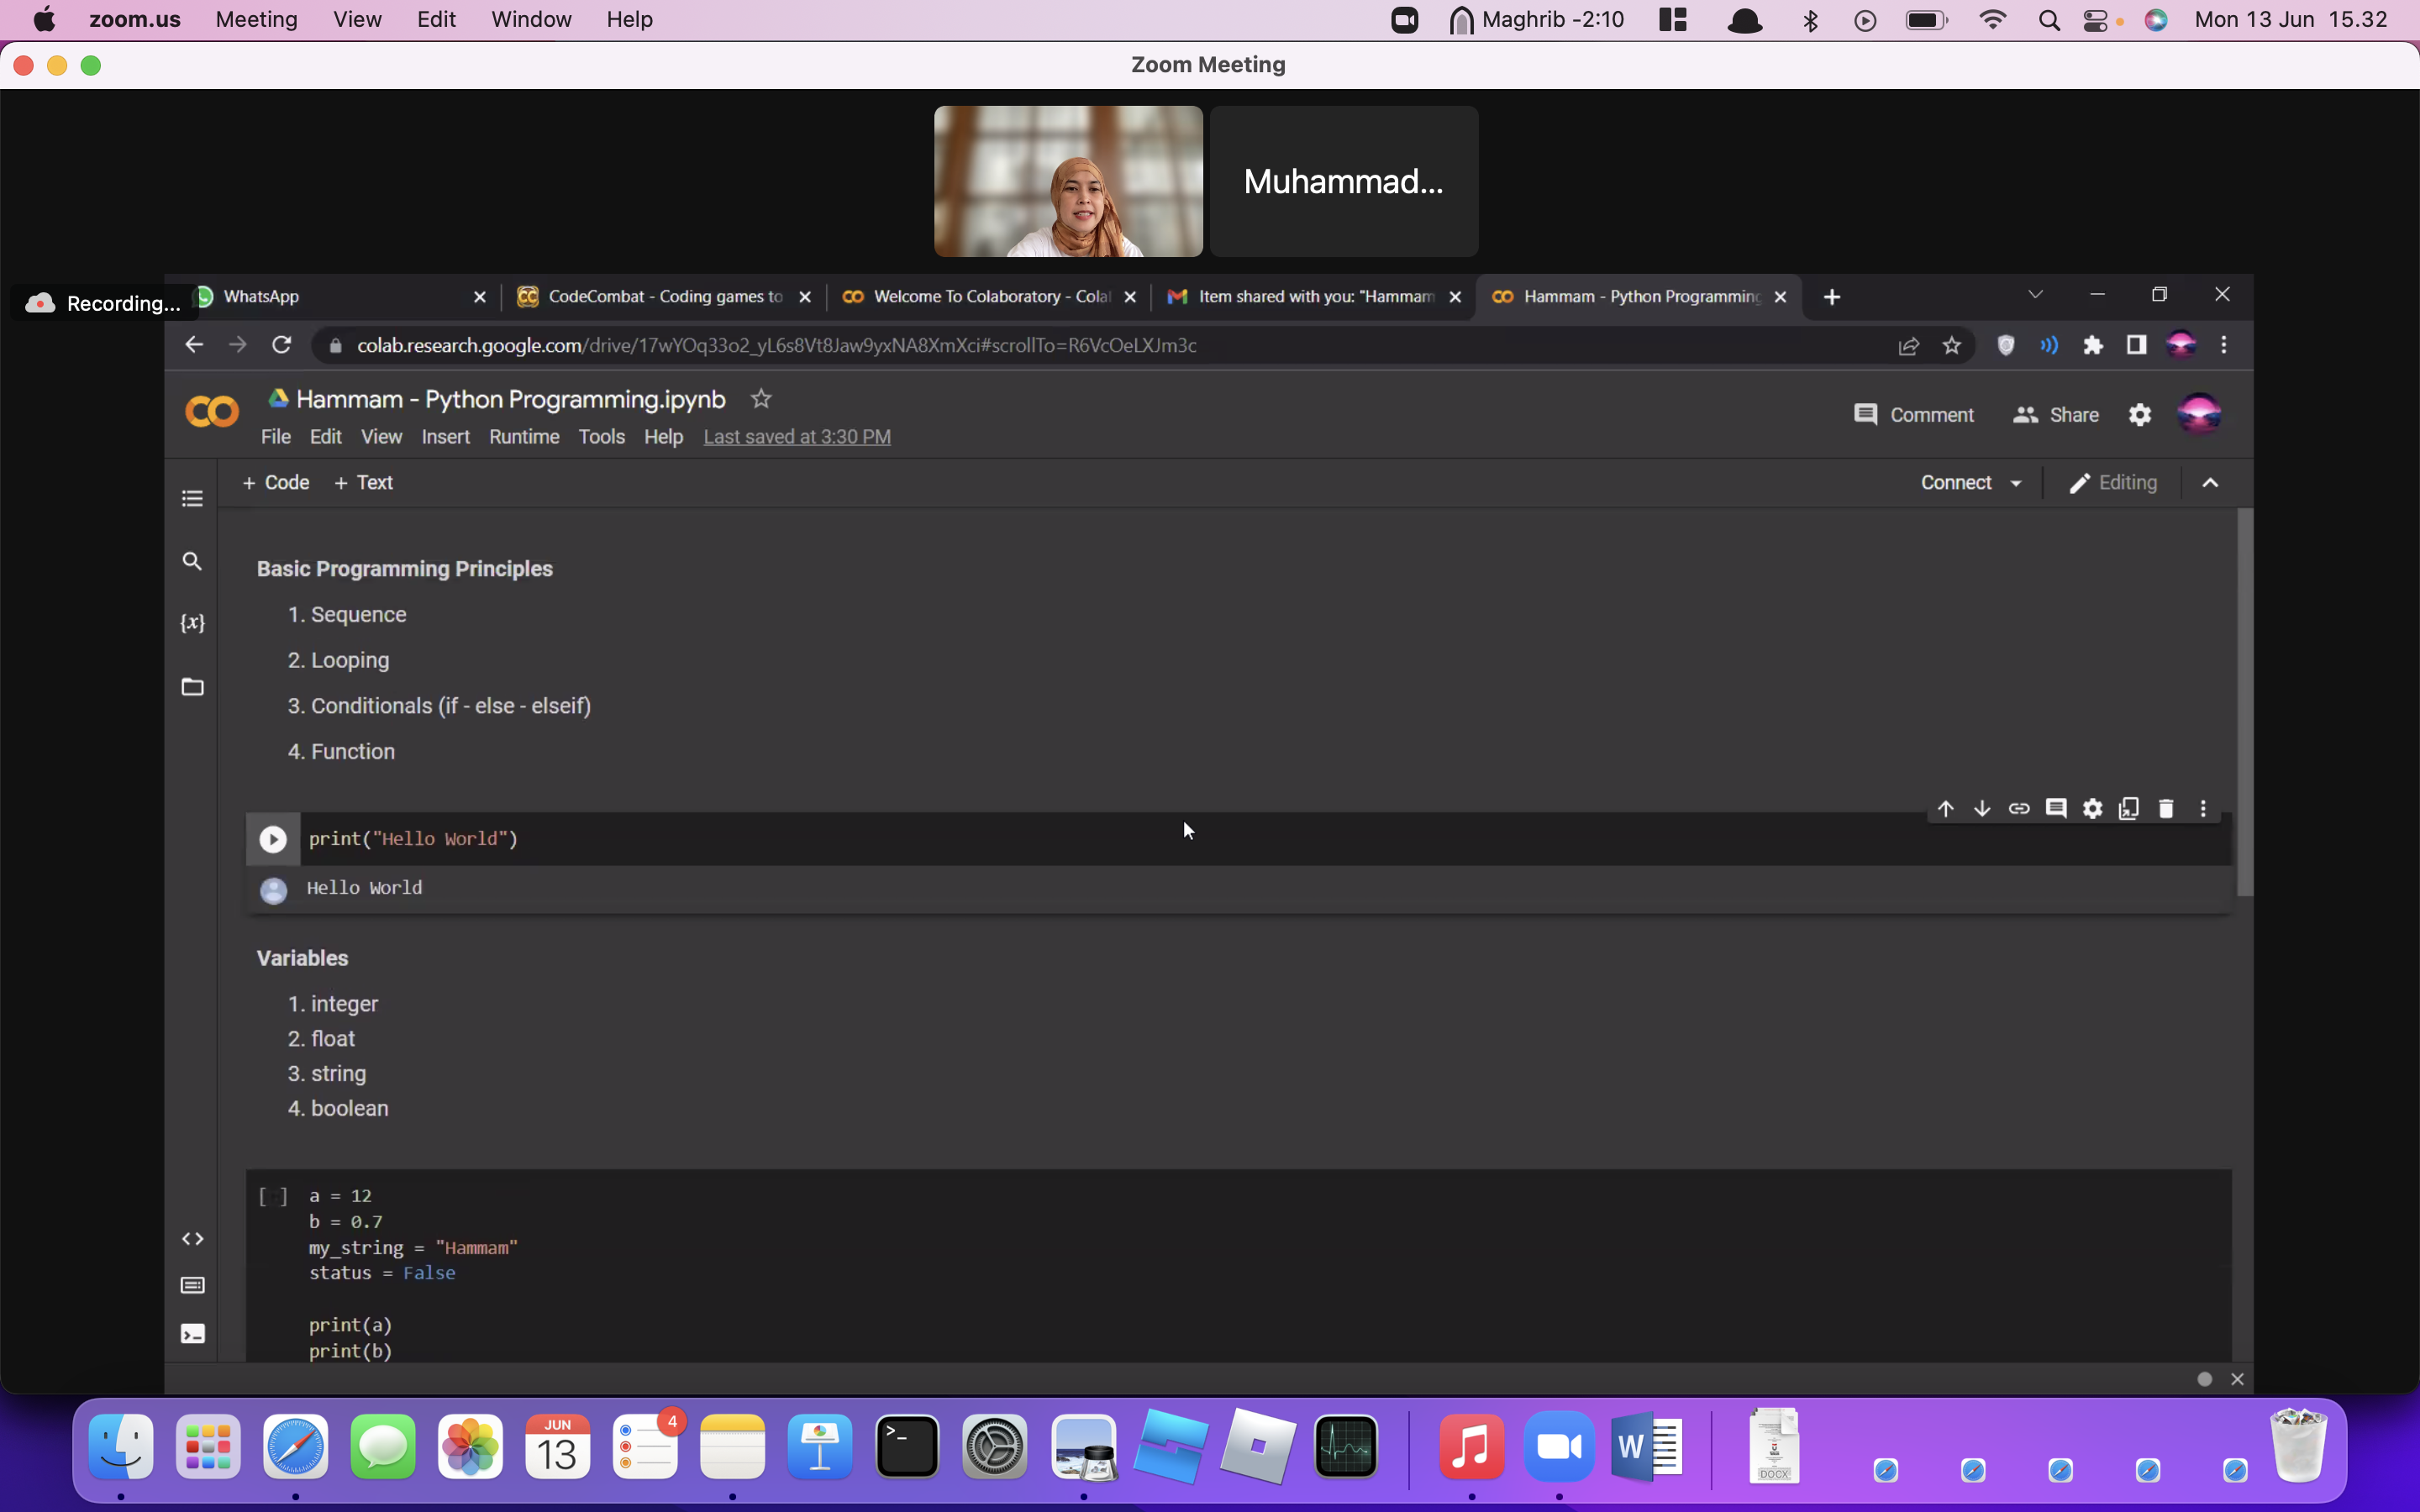
Task: Click the Share button in Colab
Action: [x=2056, y=415]
